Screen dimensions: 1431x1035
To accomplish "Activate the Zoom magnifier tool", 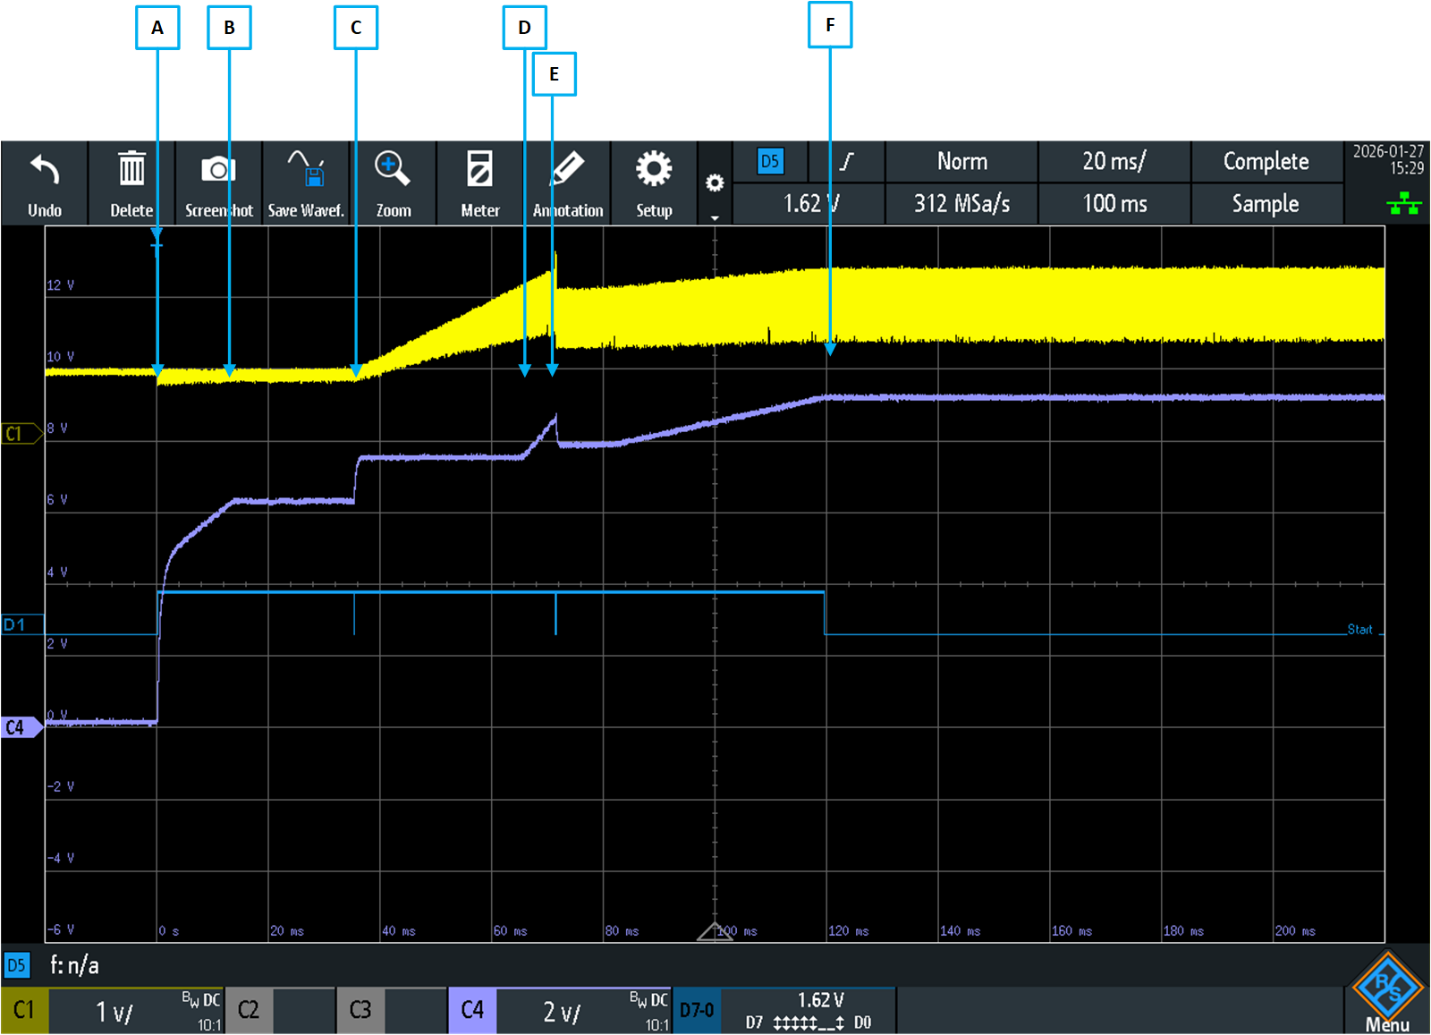I will tap(392, 171).
